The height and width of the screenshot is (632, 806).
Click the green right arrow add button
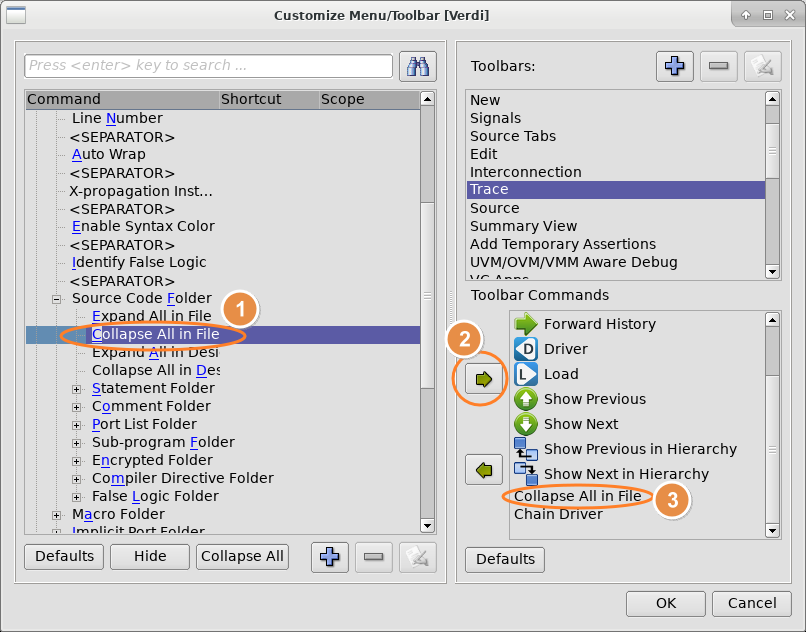coord(485,380)
